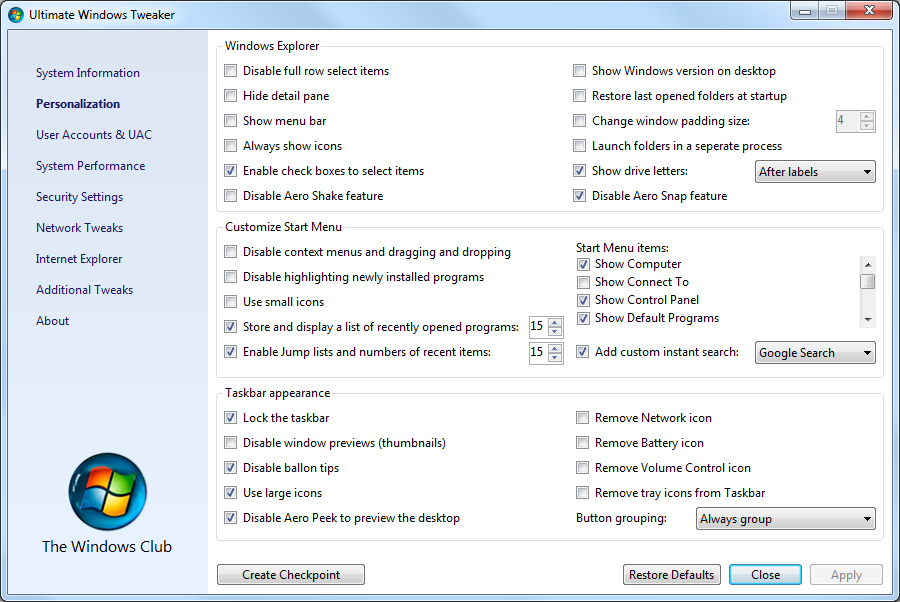Check Restore last opened folders at startup

click(579, 95)
